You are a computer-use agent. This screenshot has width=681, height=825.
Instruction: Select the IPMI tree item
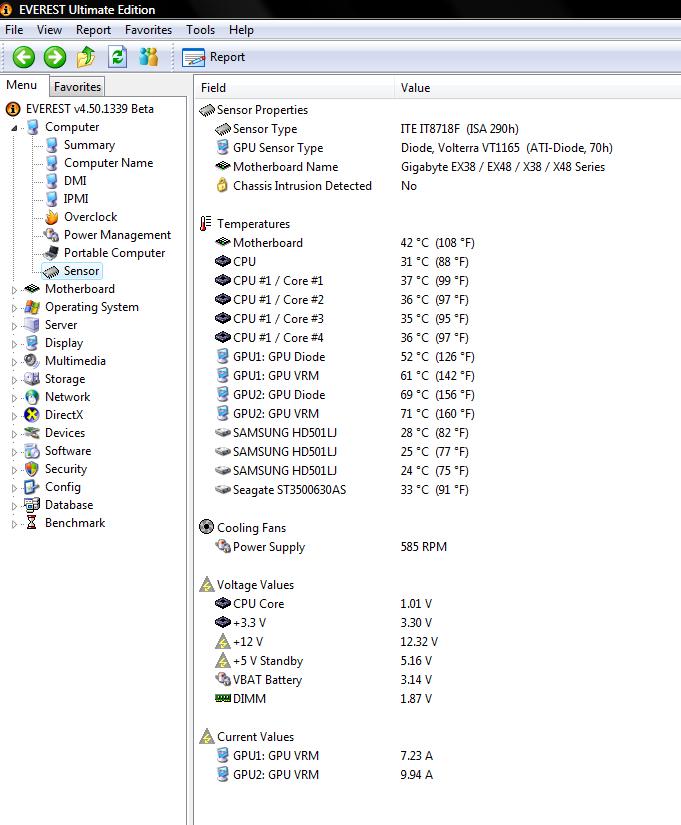[x=76, y=198]
